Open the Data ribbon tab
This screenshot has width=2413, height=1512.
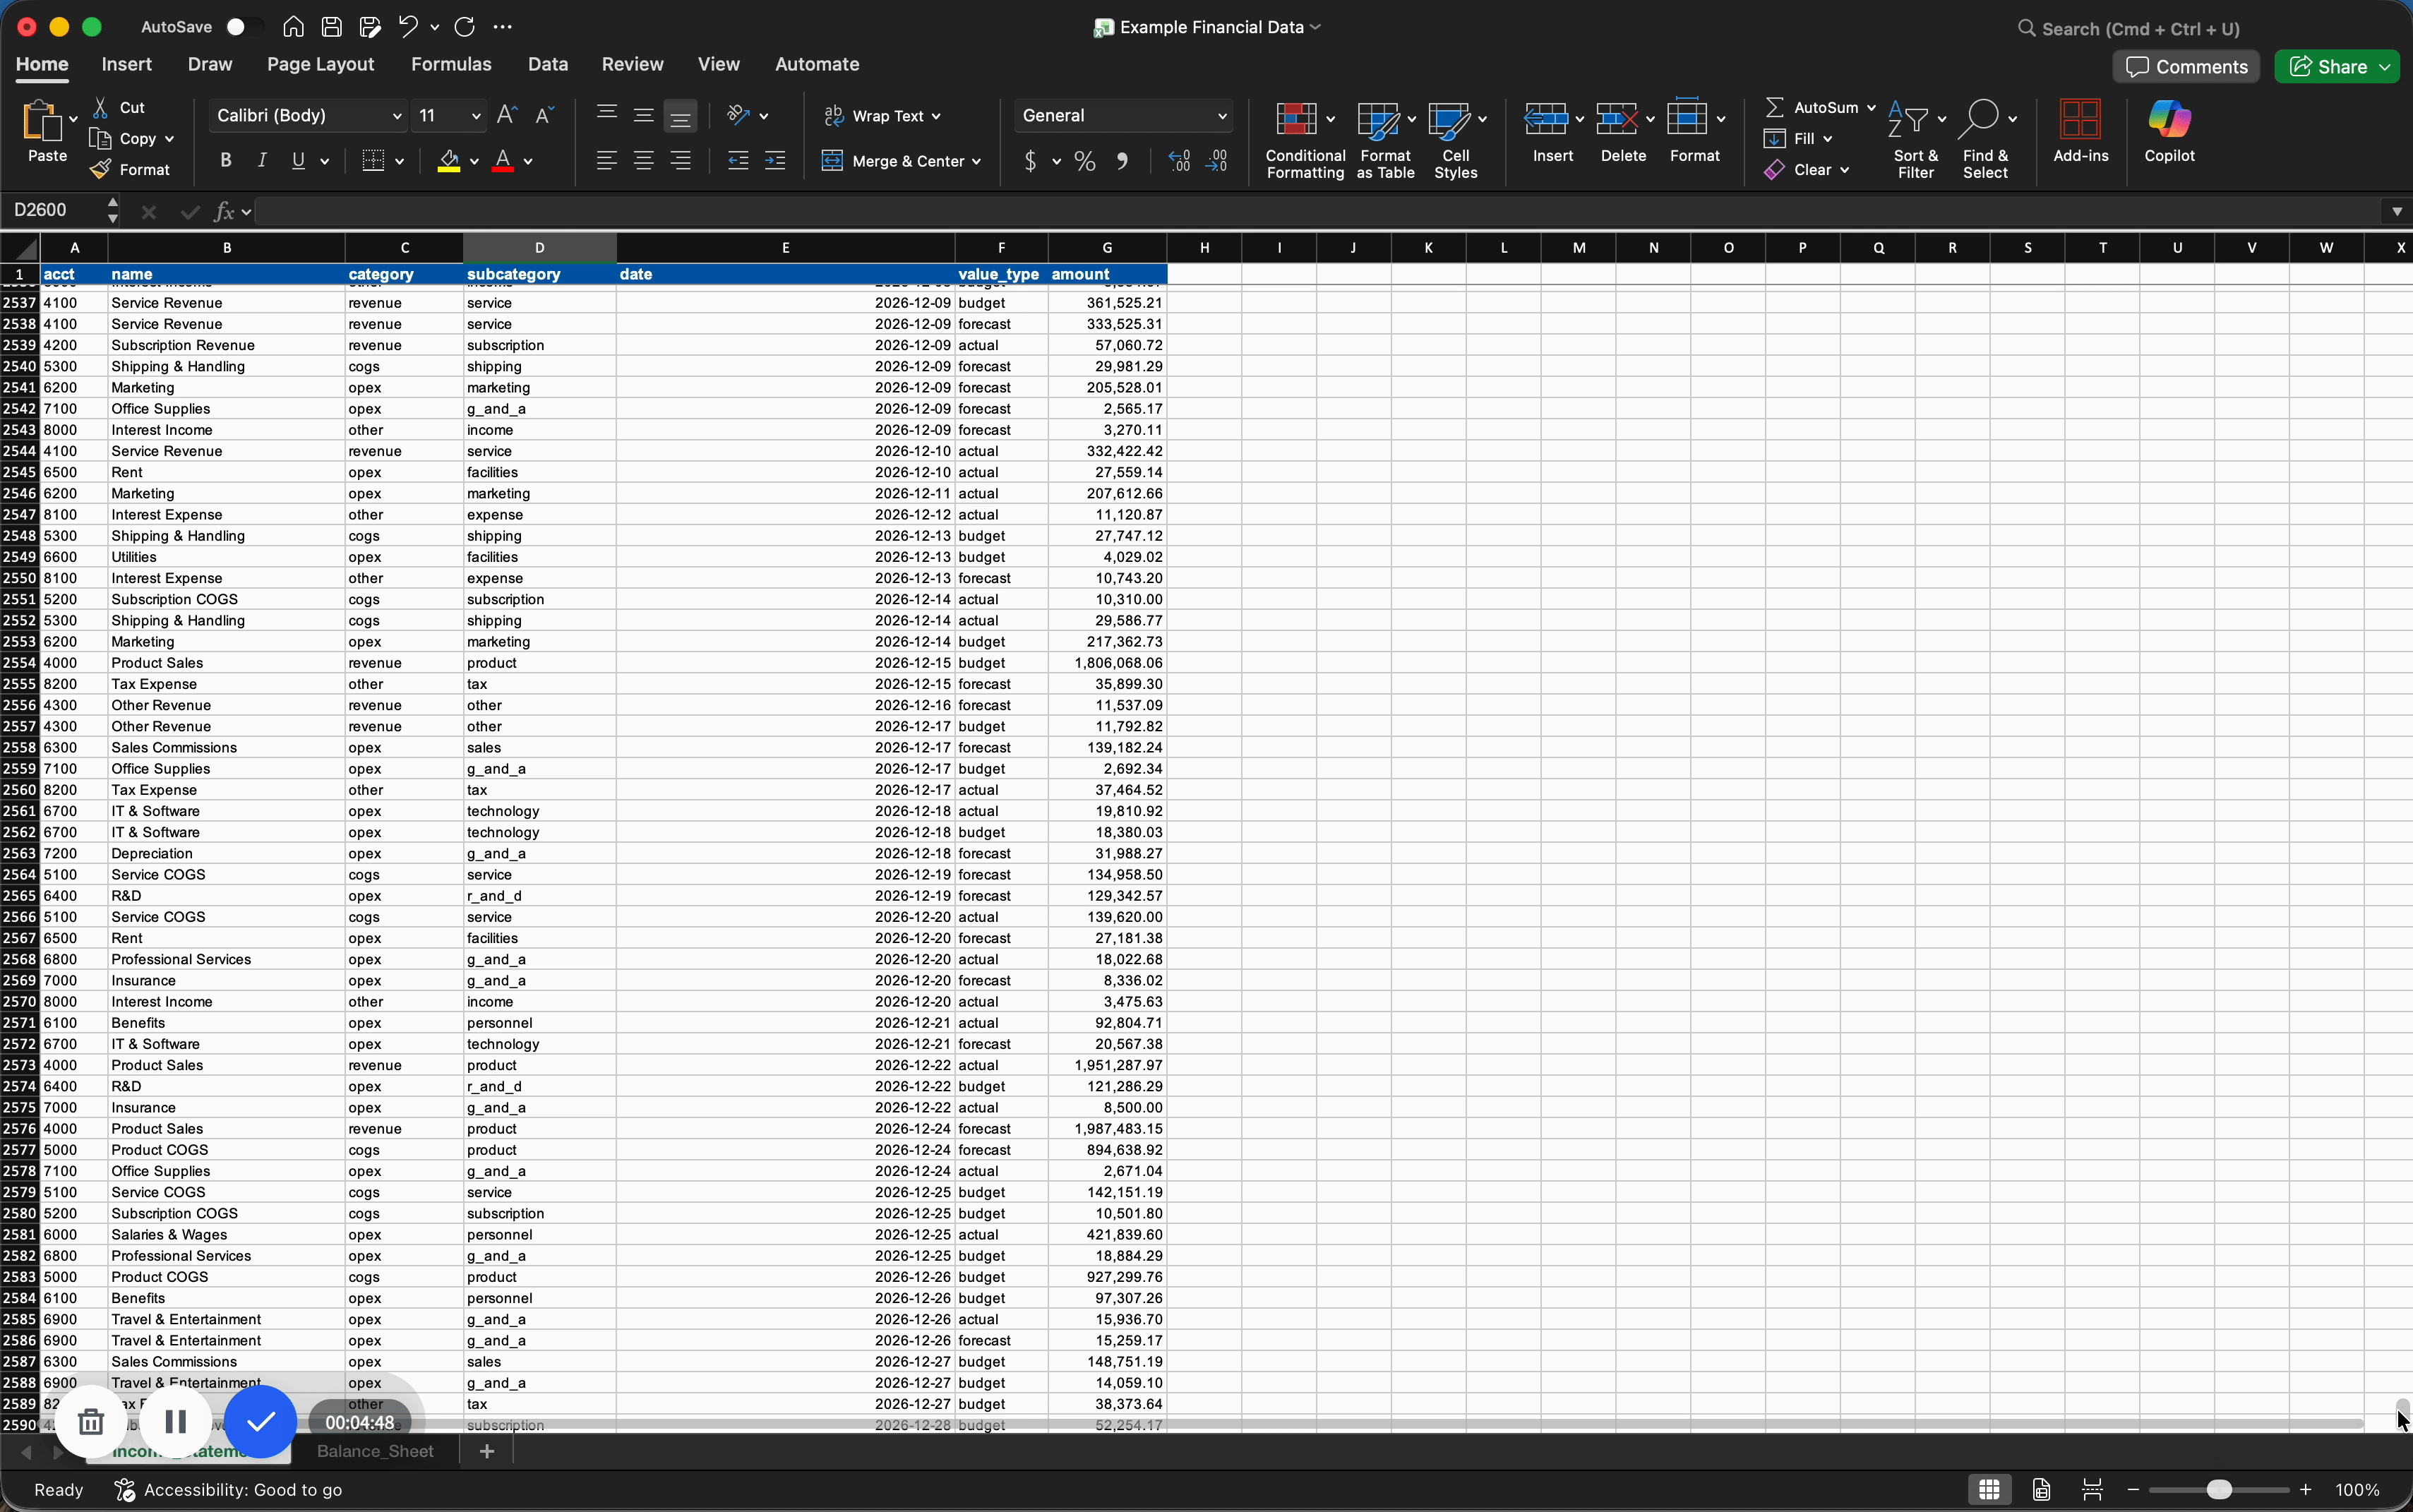(x=548, y=64)
